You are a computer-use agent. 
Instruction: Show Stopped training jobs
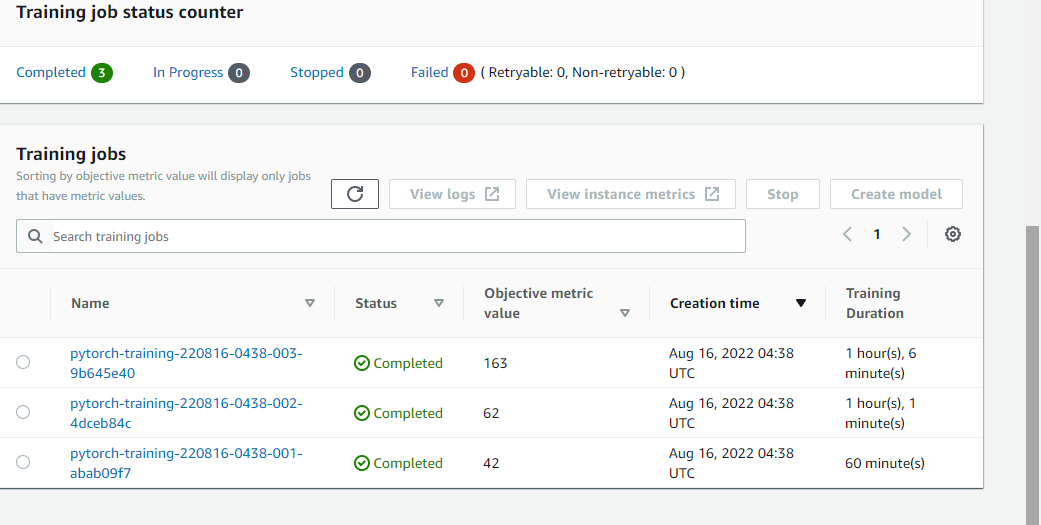tap(317, 72)
